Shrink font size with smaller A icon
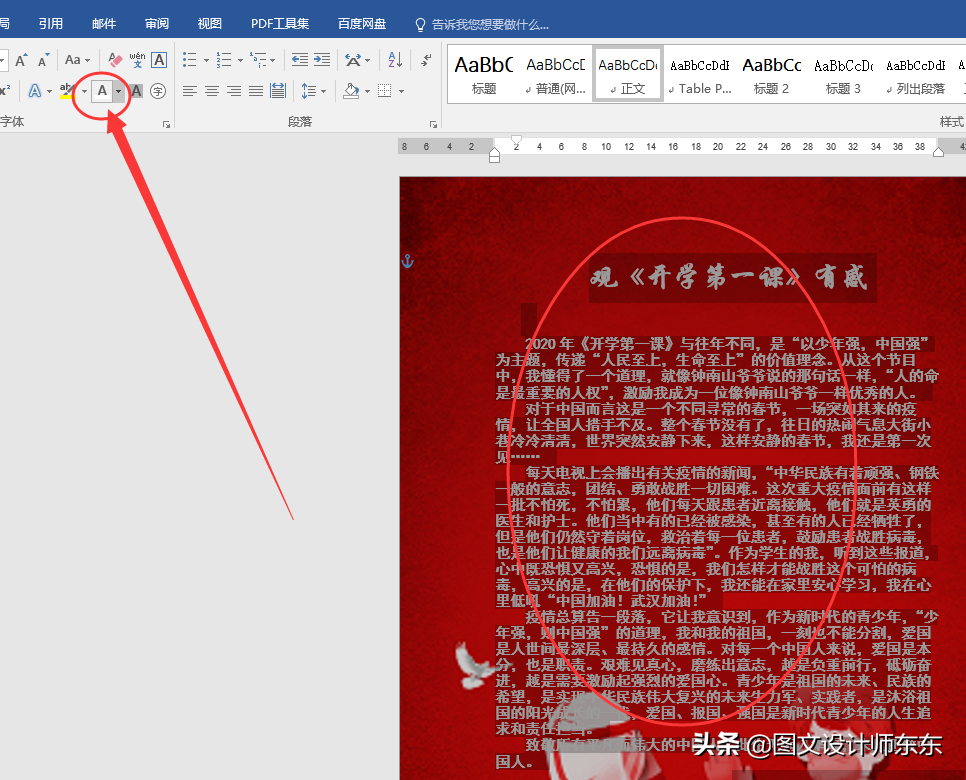 click(x=43, y=60)
